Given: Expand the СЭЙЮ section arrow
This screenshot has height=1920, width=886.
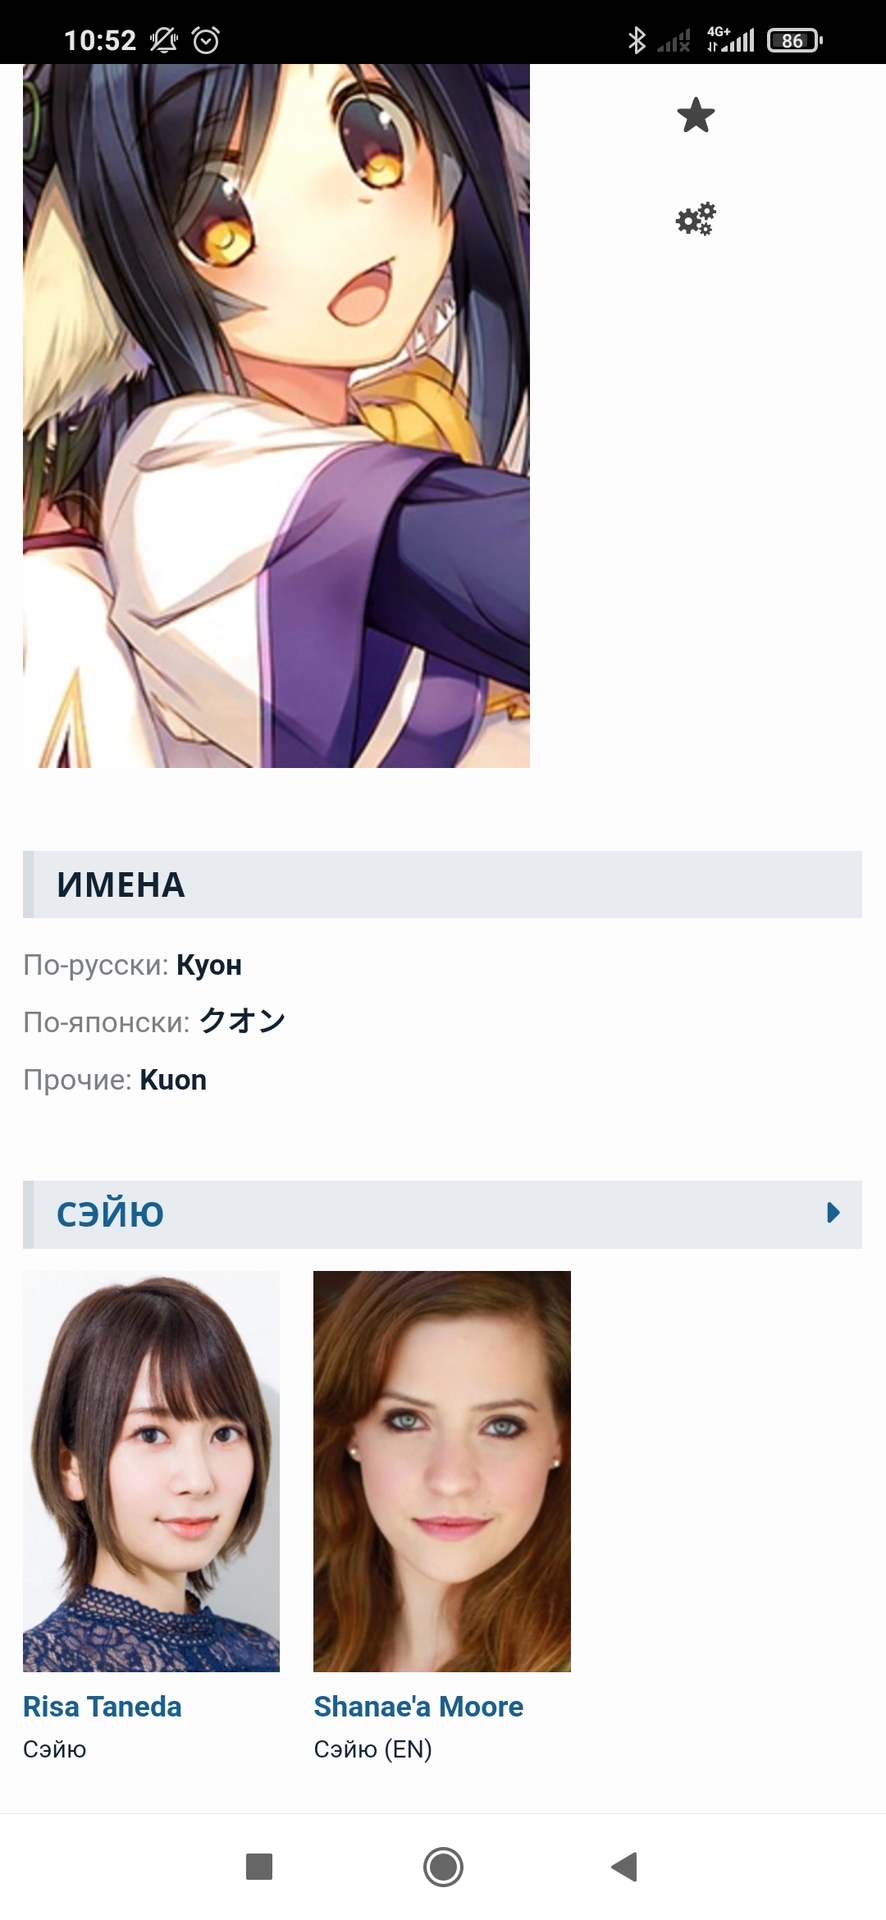Looking at the screenshot, I should coord(833,1213).
